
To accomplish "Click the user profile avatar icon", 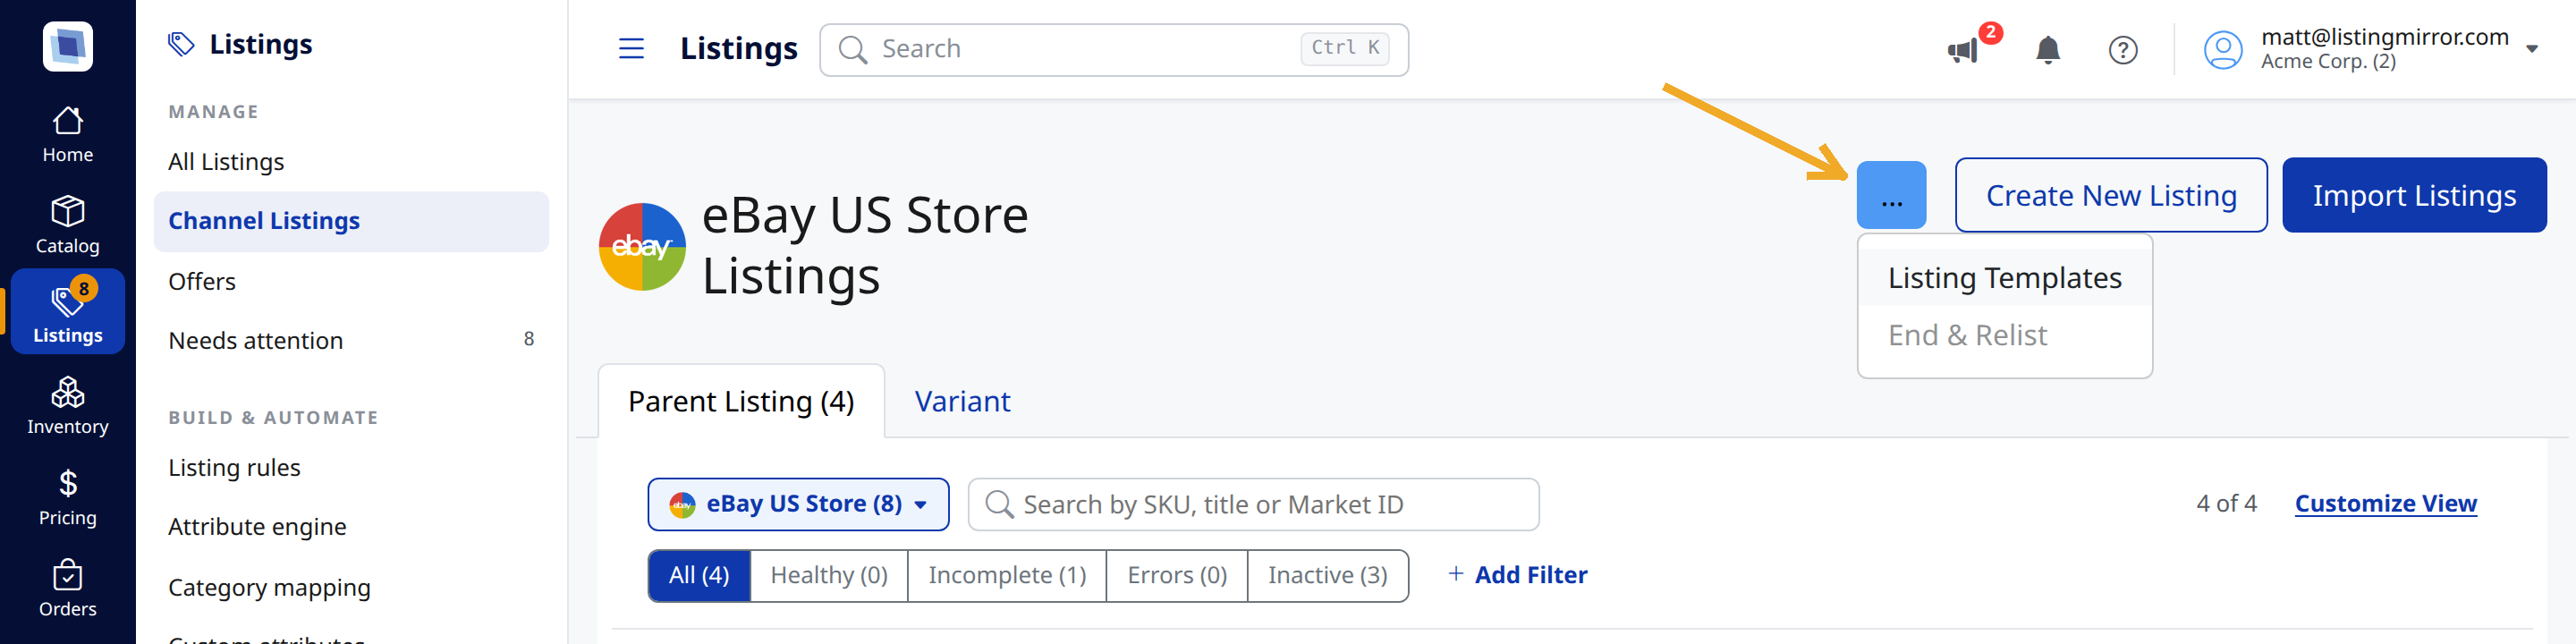I will point(2222,49).
